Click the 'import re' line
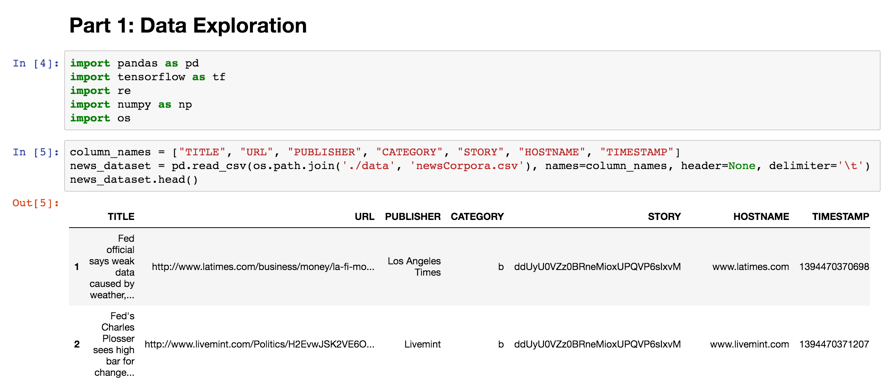The width and height of the screenshot is (887, 383). click(100, 91)
